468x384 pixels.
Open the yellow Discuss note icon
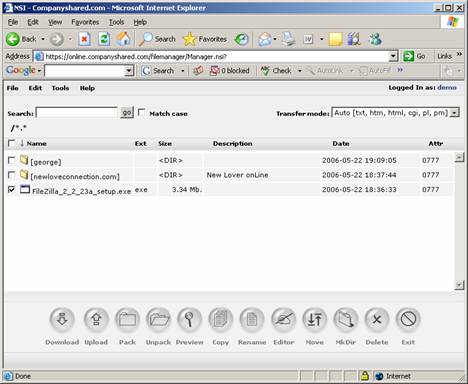[335, 39]
